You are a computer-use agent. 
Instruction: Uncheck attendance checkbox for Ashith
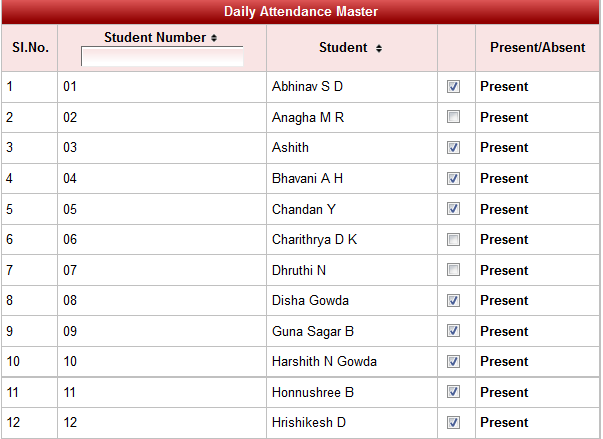[454, 148]
